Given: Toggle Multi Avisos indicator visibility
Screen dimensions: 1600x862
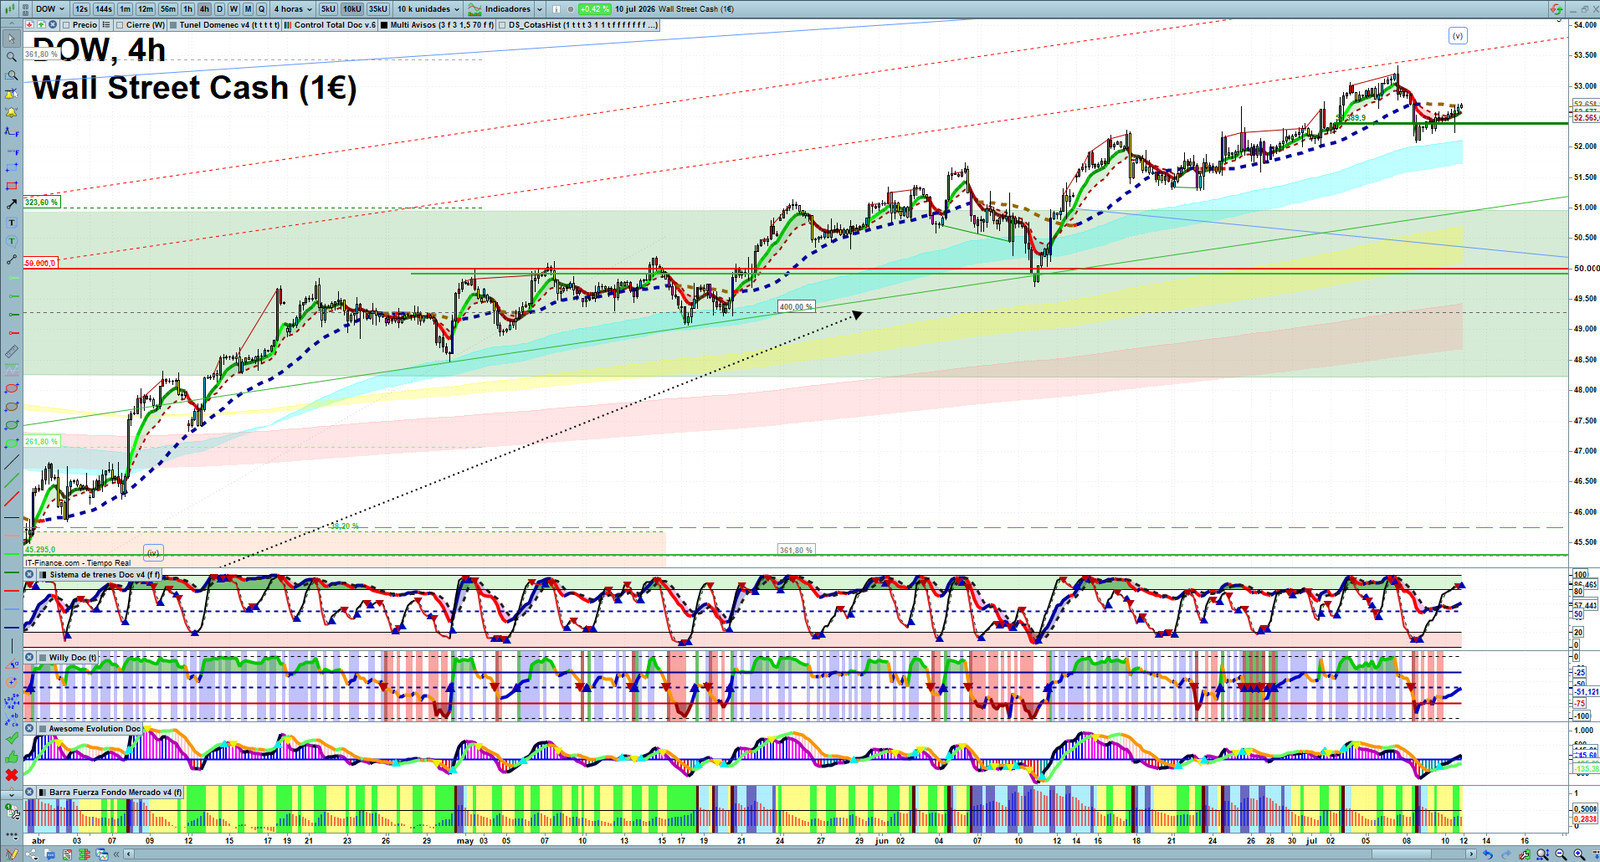Looking at the screenshot, I should pyautogui.click(x=384, y=25).
